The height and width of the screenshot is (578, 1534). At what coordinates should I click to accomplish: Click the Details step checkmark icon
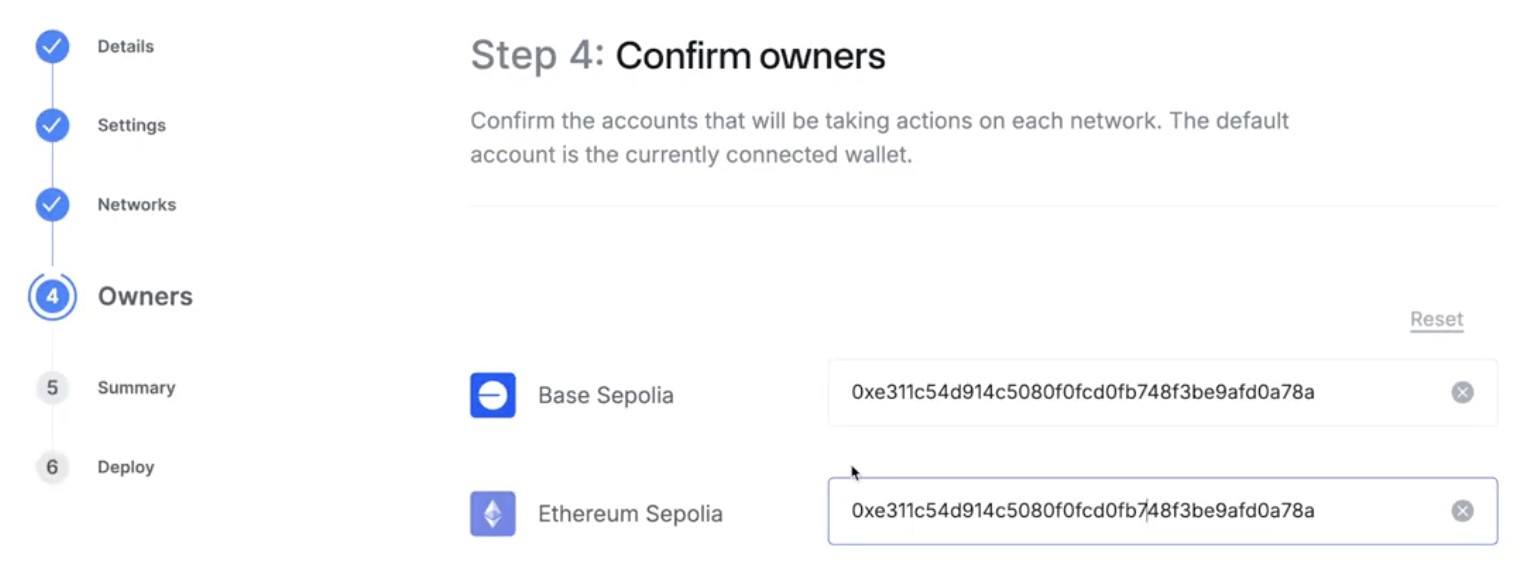coord(52,46)
